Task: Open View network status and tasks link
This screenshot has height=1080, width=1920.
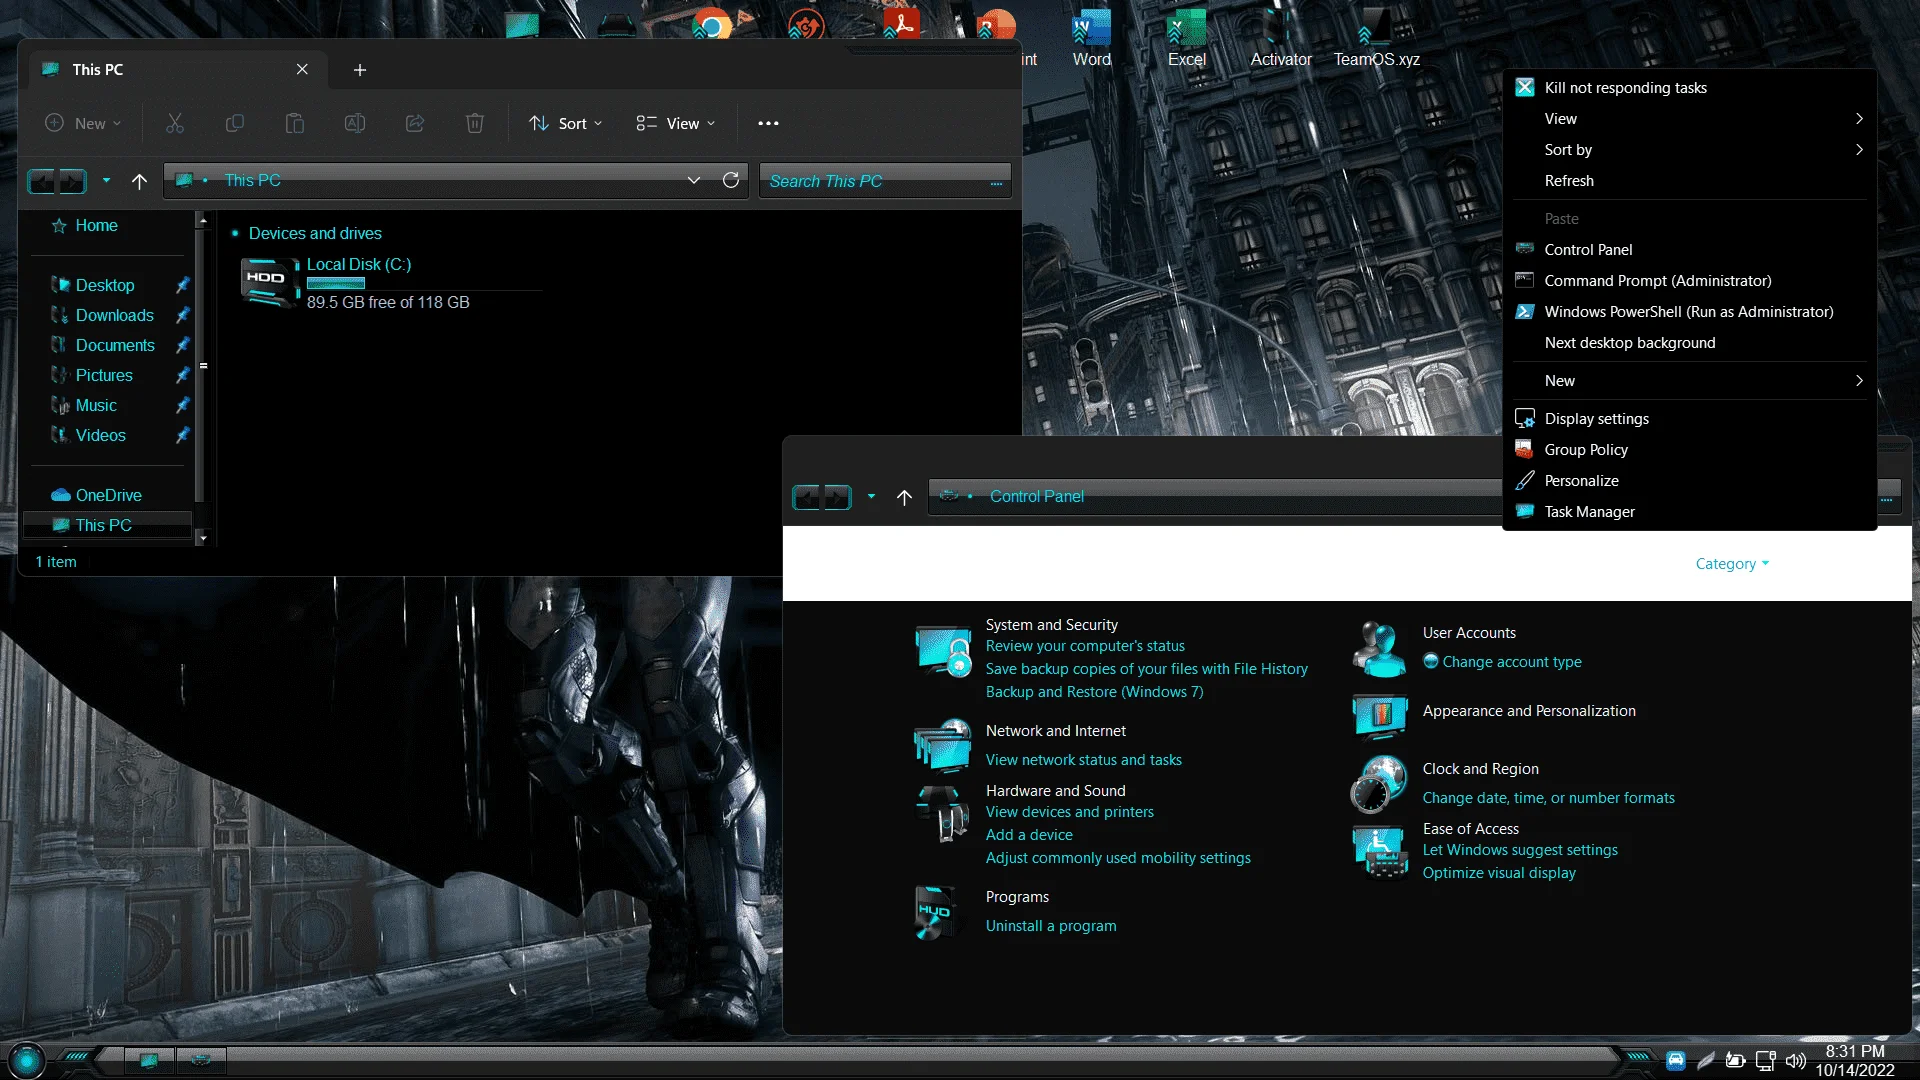Action: (1084, 760)
